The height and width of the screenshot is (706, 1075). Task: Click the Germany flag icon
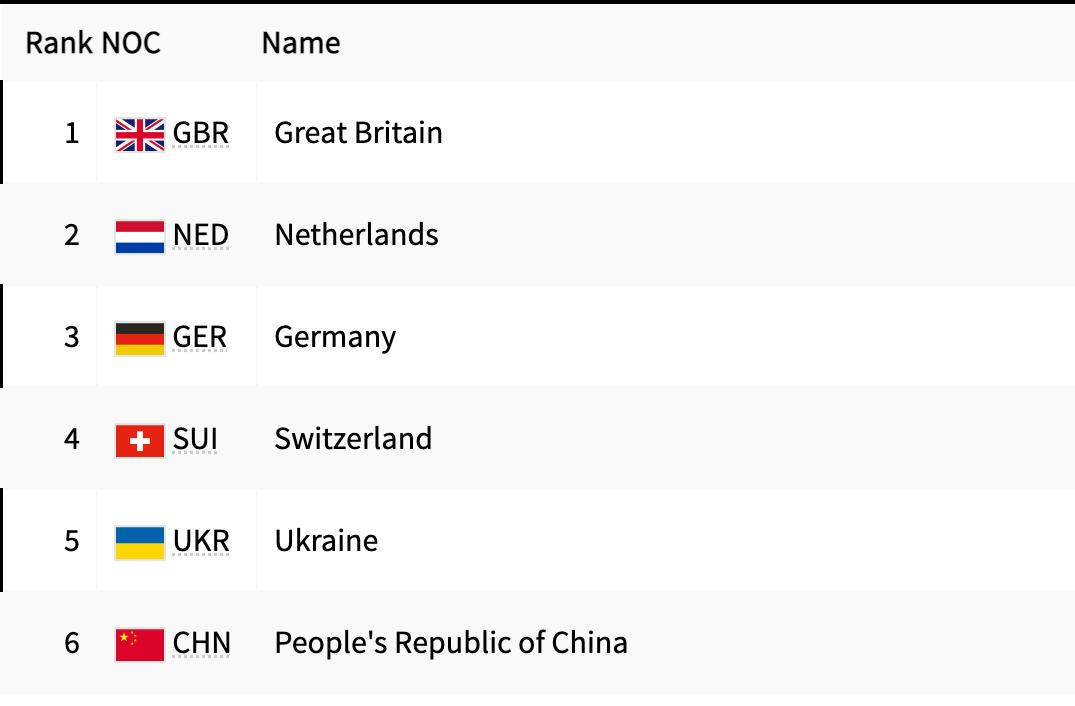(x=140, y=339)
